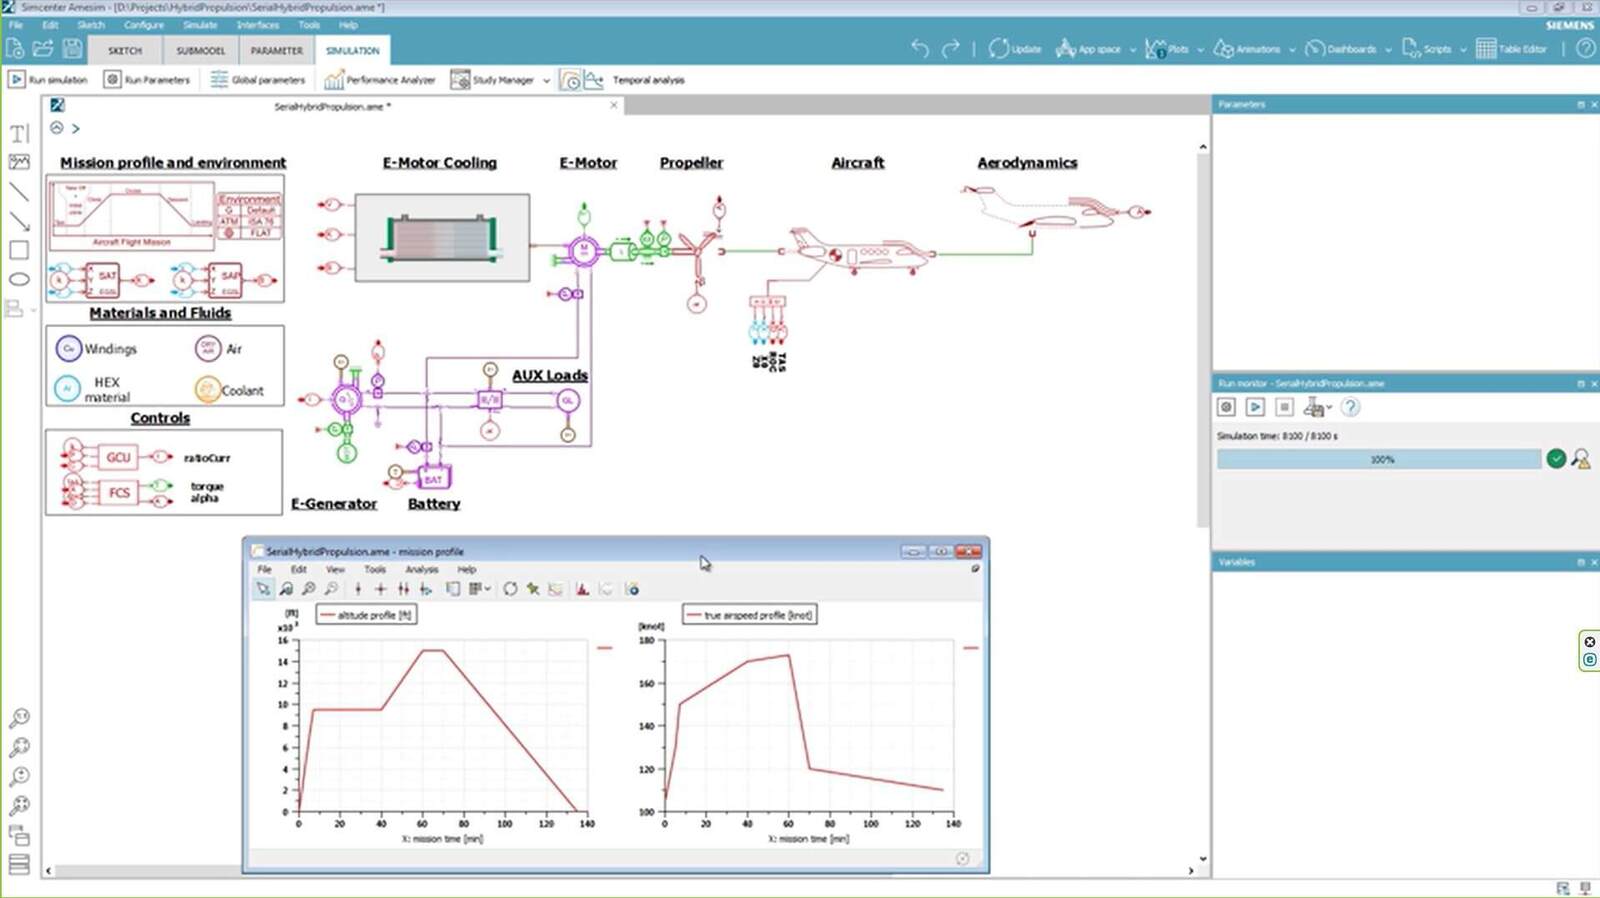Click the sketch navigation up icon

click(57, 128)
